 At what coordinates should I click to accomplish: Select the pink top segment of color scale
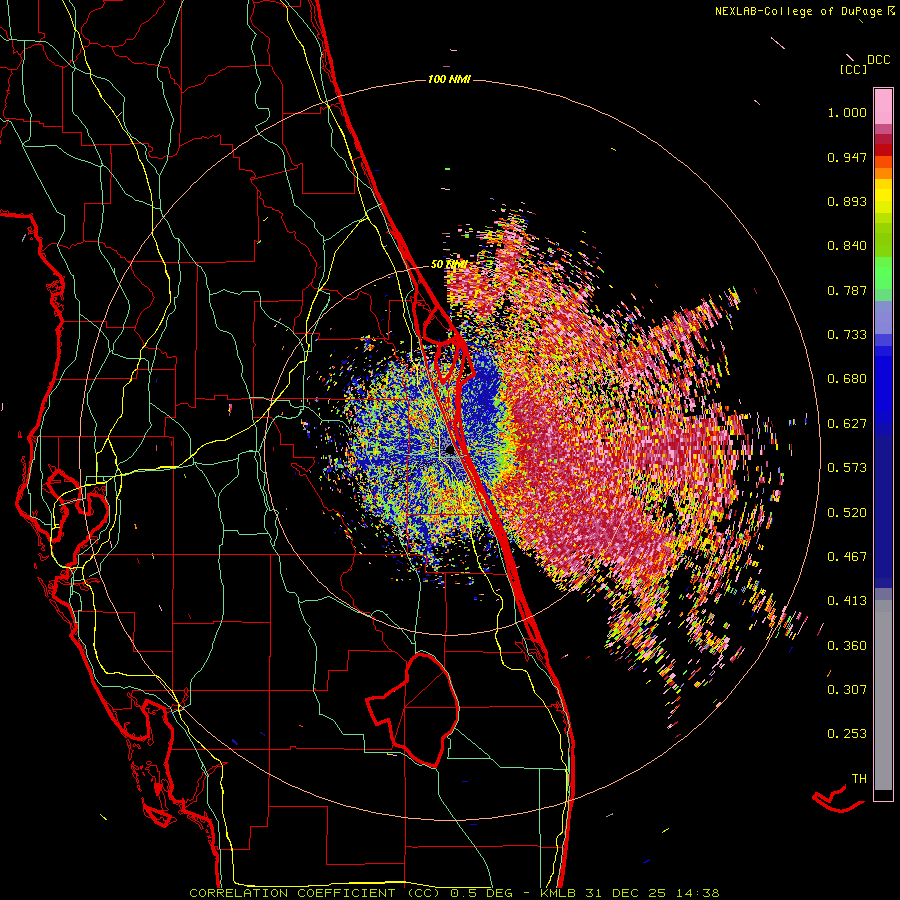pos(883,106)
